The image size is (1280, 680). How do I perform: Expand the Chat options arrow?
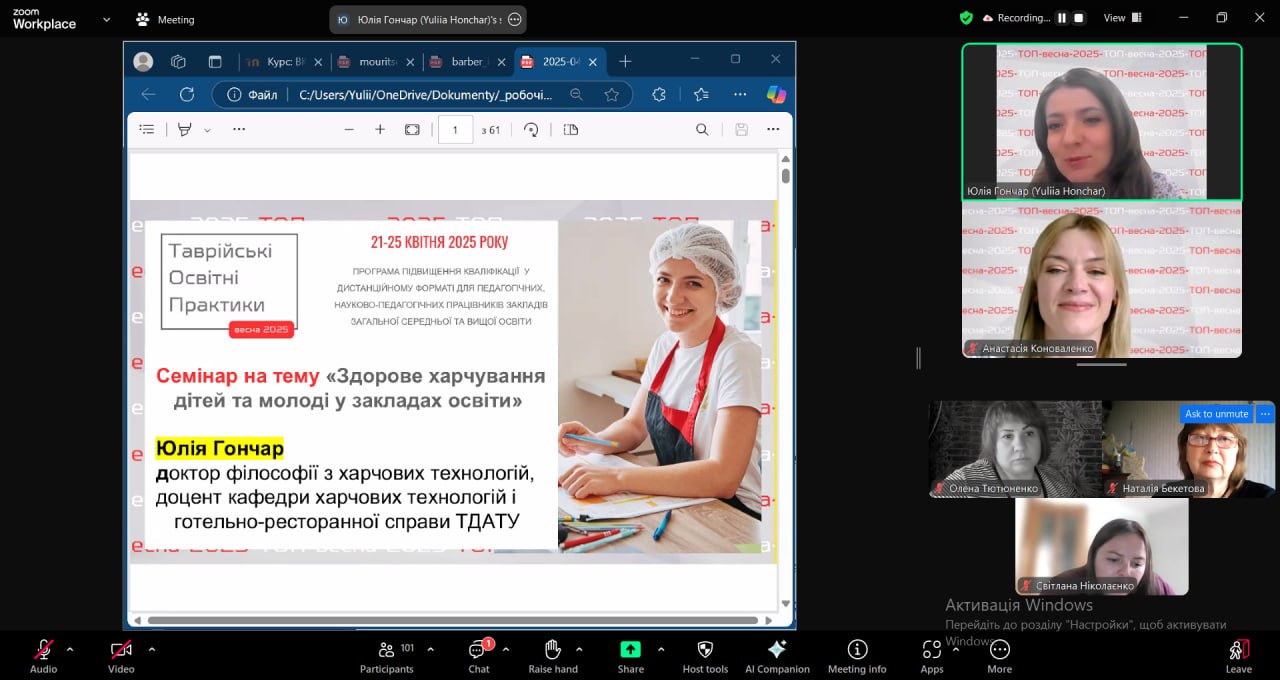click(505, 649)
